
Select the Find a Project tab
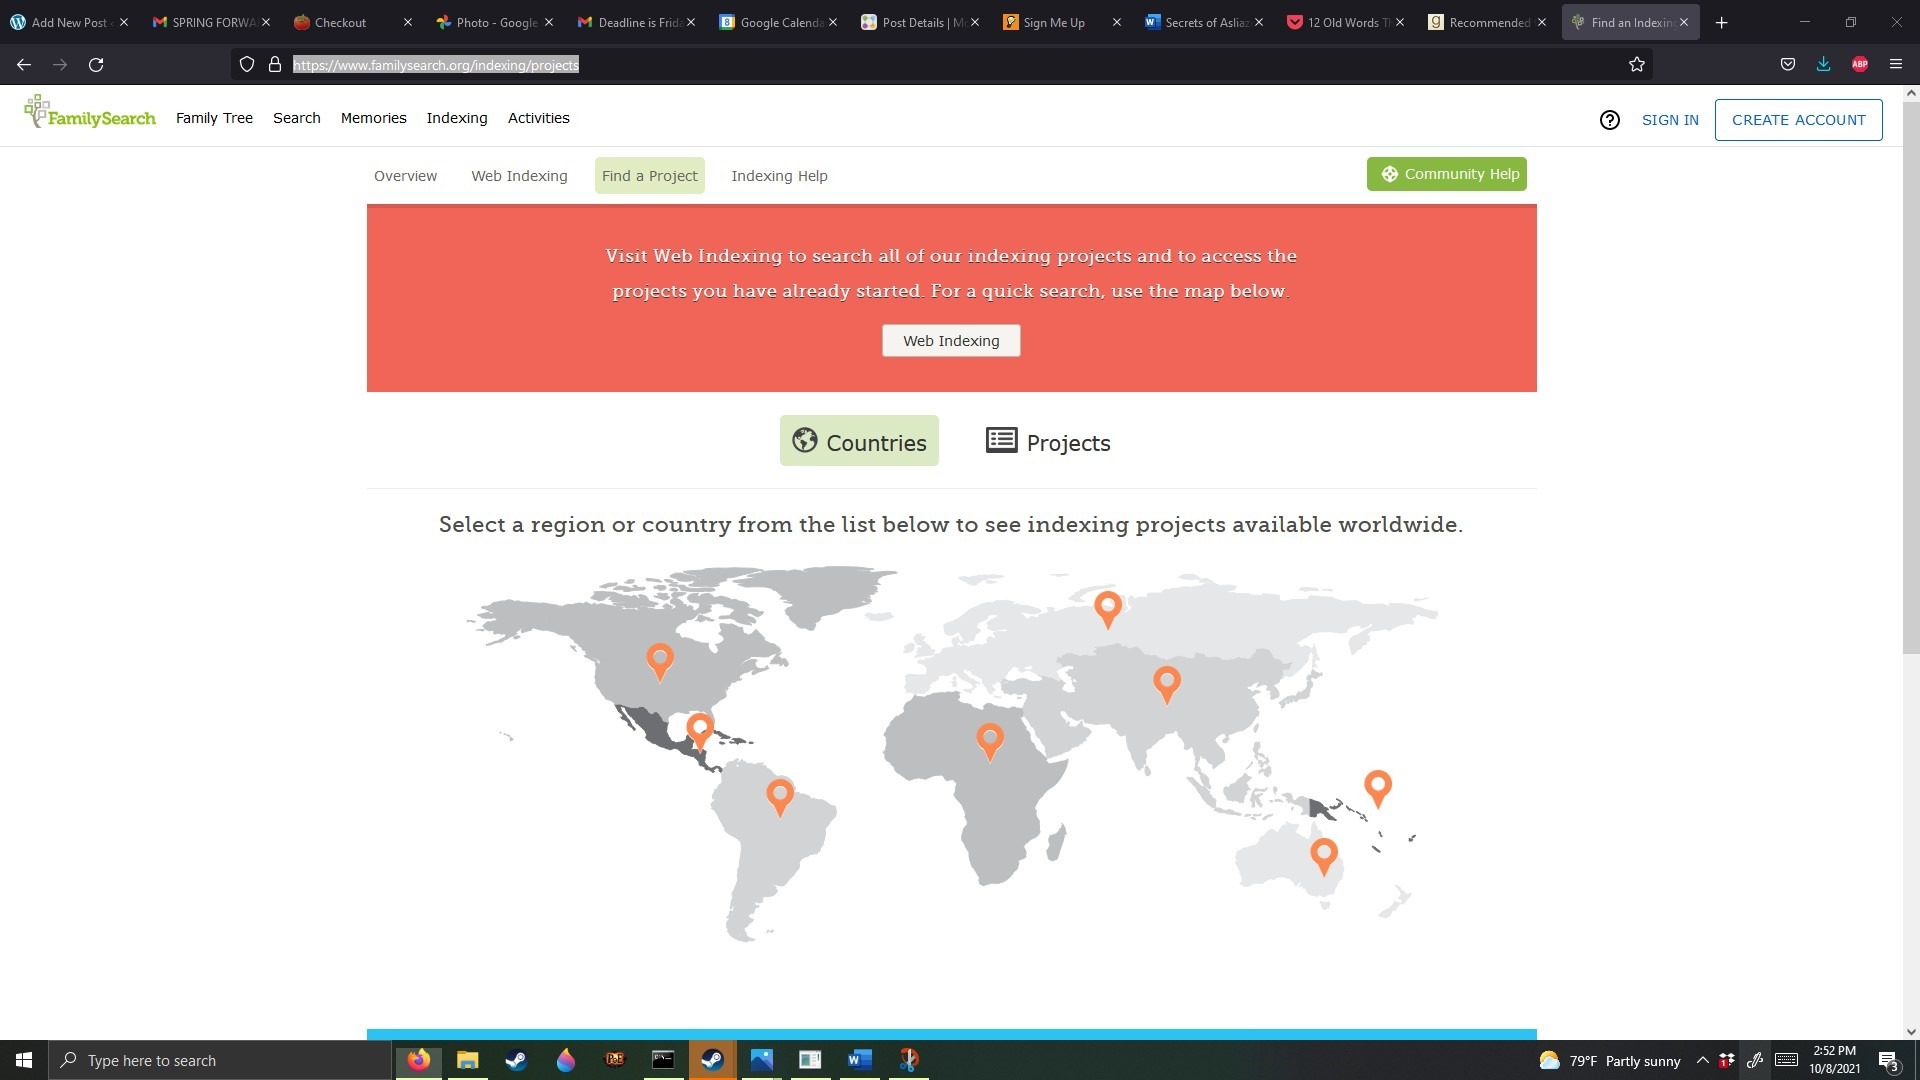point(650,176)
